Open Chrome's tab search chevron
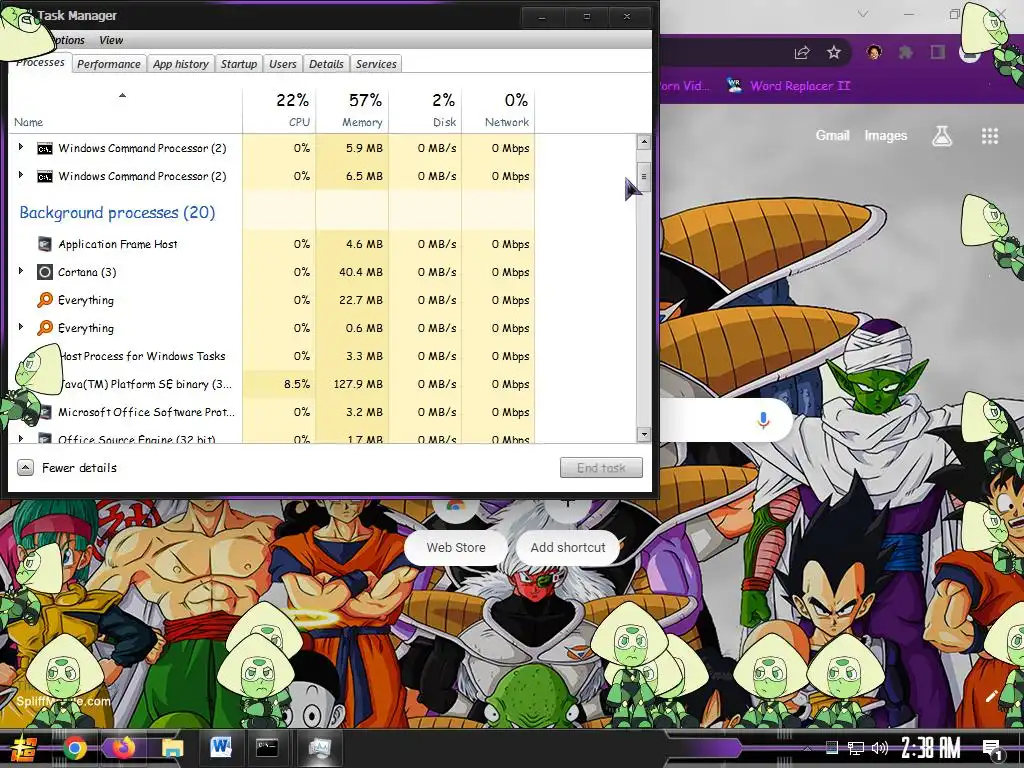 point(863,14)
